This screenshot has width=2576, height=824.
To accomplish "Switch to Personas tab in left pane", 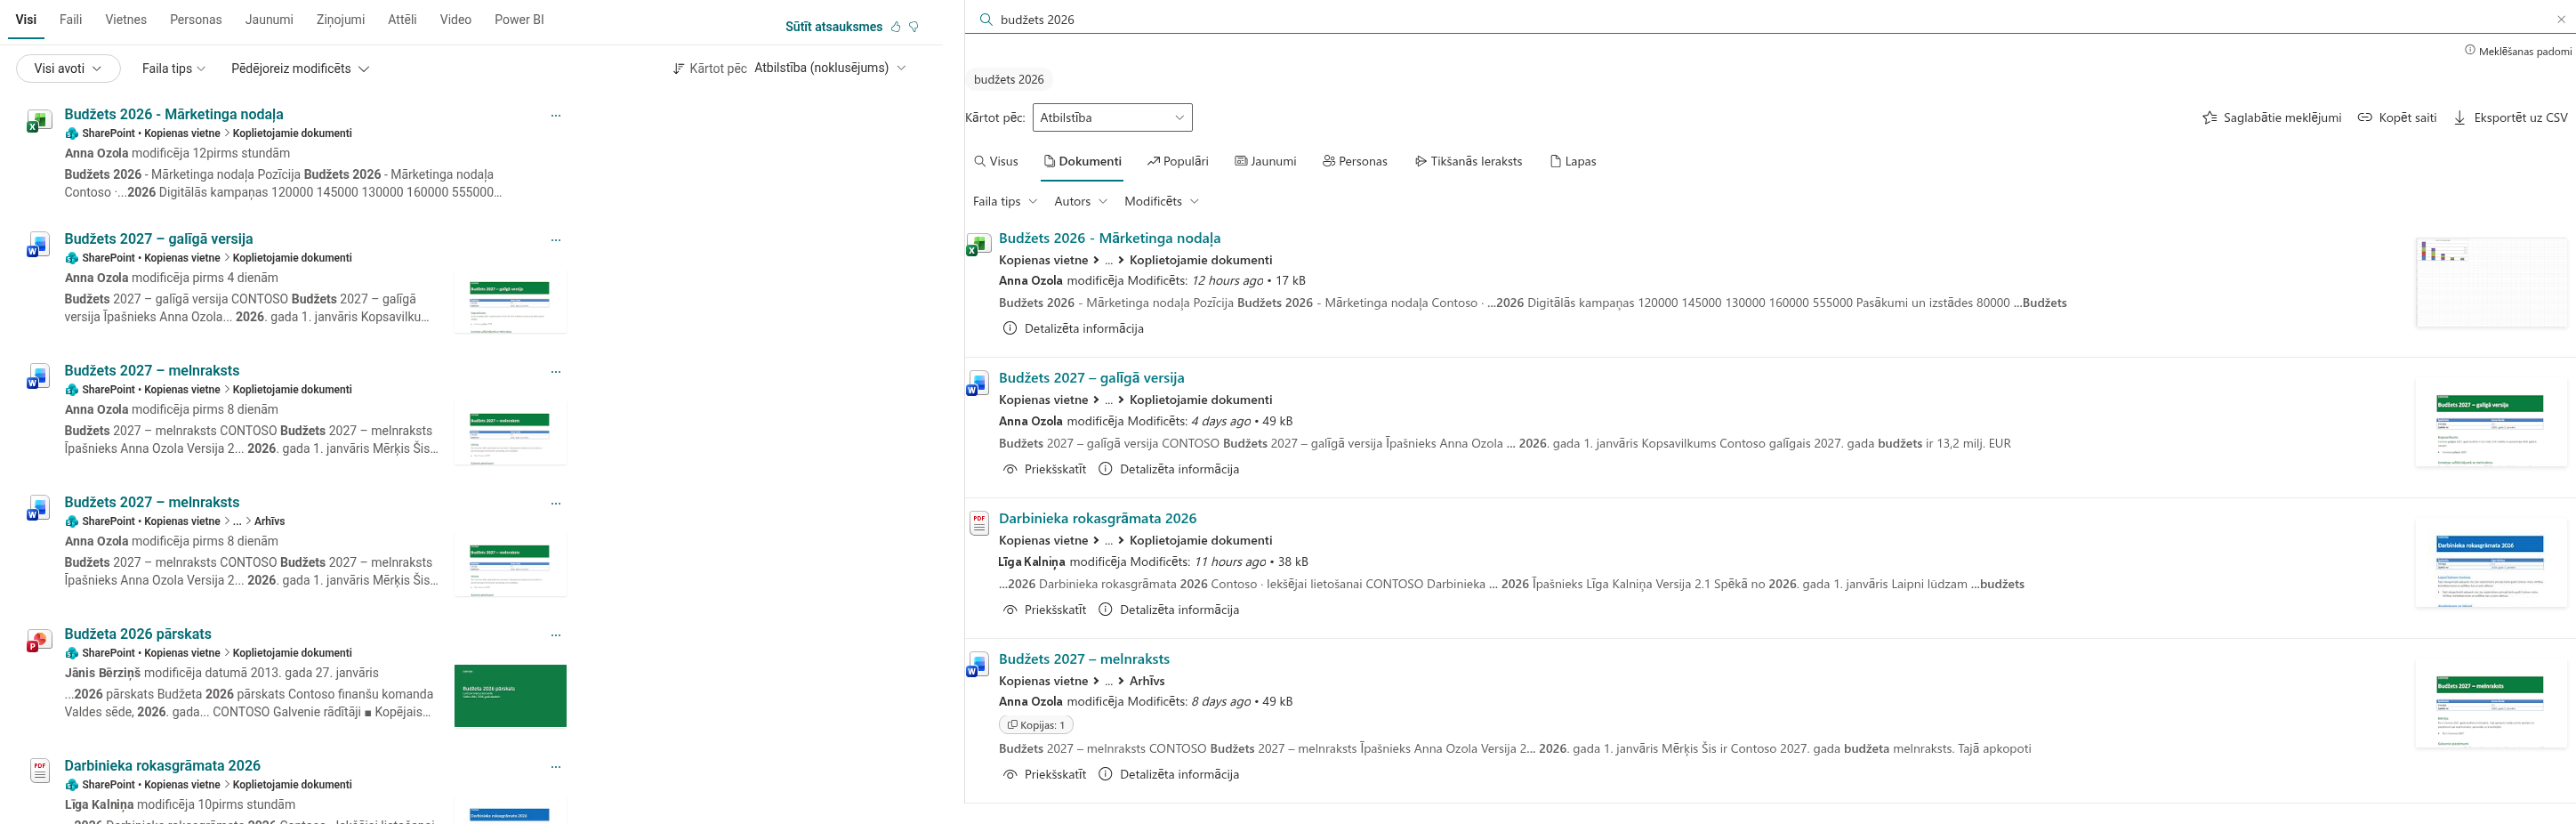I will [196, 19].
